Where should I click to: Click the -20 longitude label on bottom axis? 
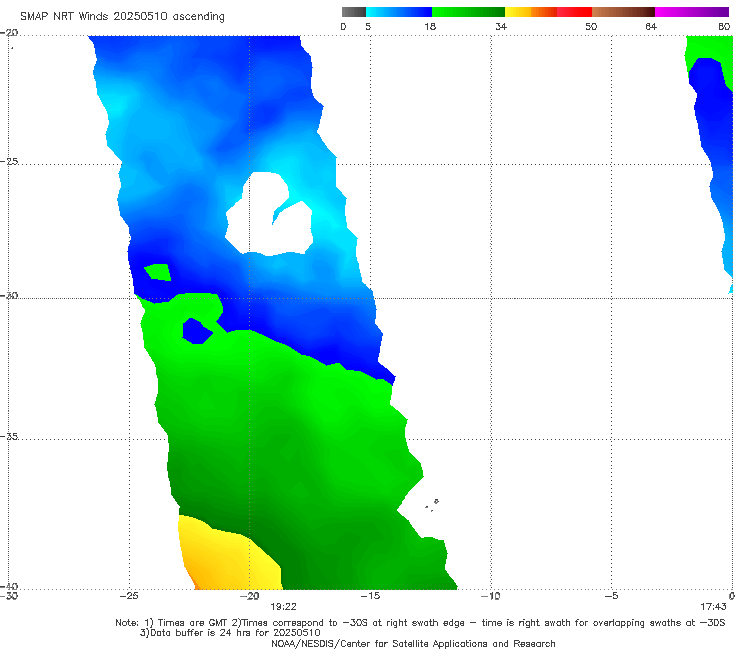pos(250,596)
